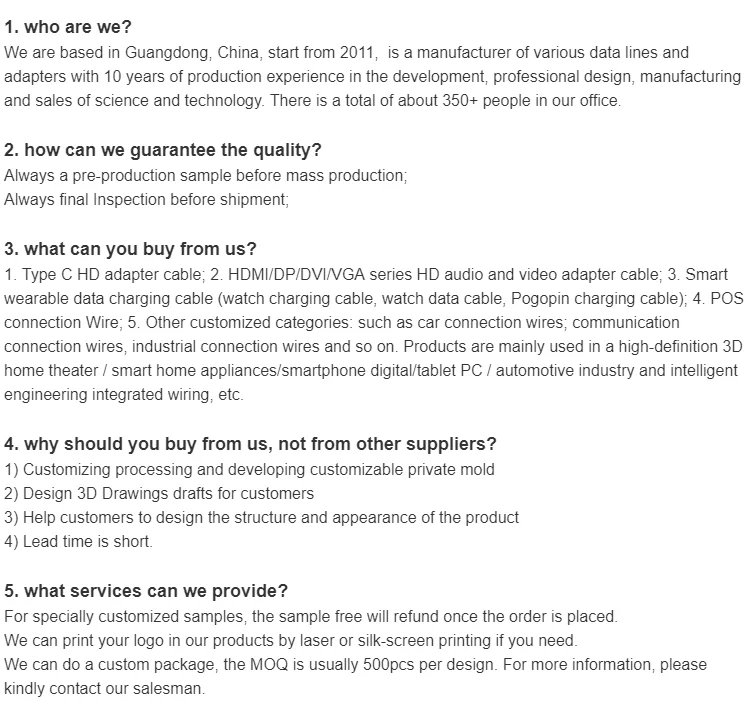This screenshot has height=702, width=750.
Task: Click the text "350+ people in our office"
Action: click(531, 100)
